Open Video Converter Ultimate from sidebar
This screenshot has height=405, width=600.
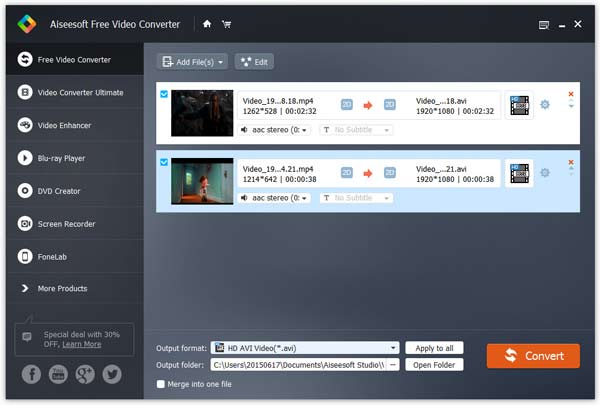click(x=75, y=92)
